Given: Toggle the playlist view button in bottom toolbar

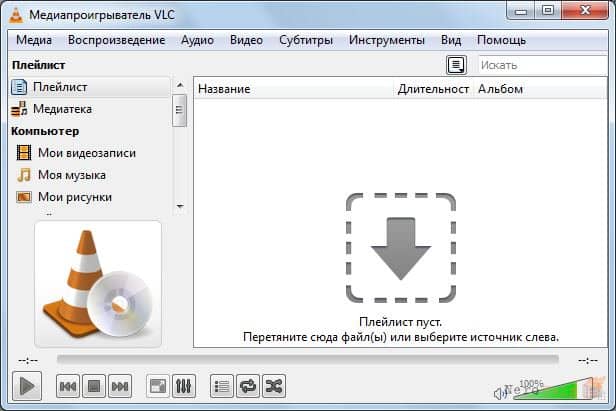Looking at the screenshot, I should 222,386.
